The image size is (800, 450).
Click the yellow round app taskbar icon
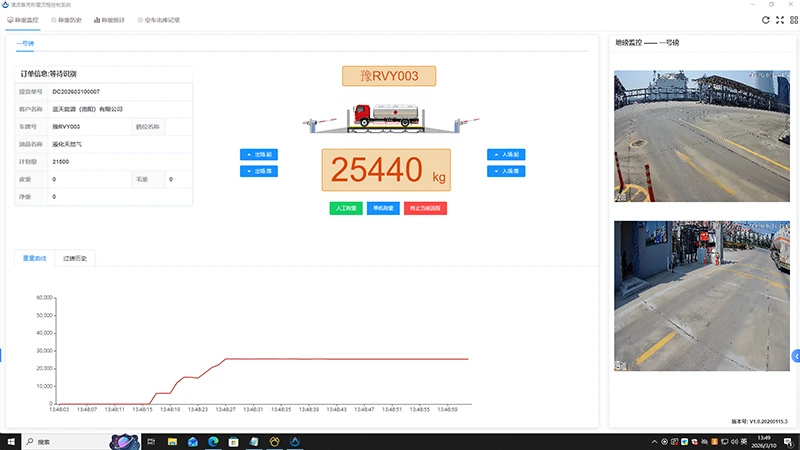(274, 442)
